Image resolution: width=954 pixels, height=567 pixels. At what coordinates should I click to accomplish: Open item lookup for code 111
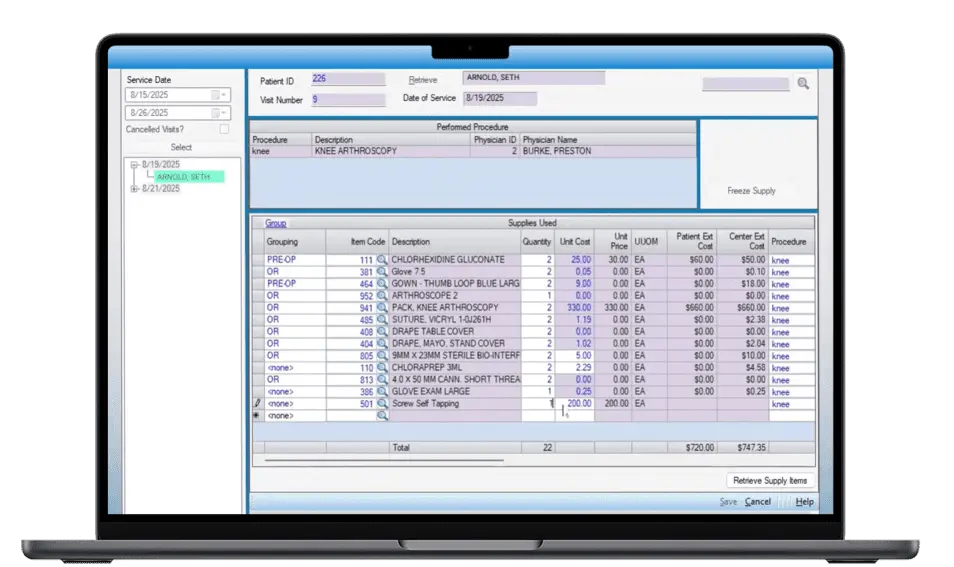(381, 260)
